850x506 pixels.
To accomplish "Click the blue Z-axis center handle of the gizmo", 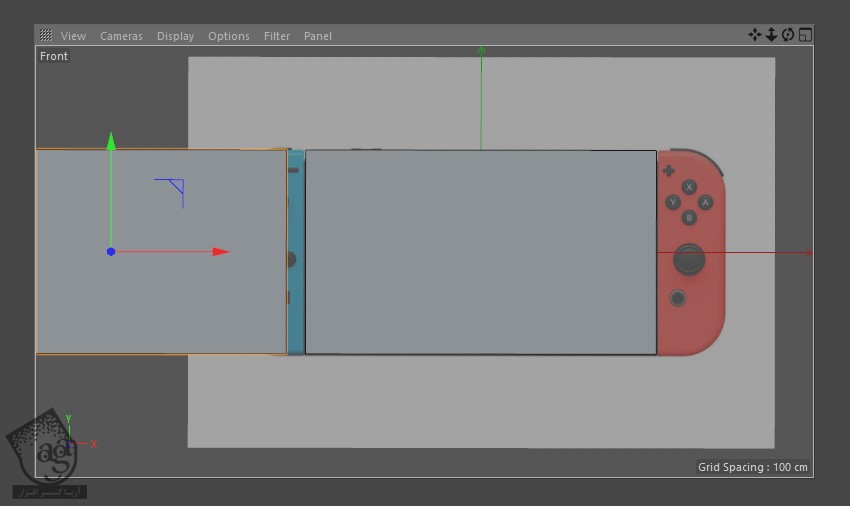I will (111, 252).
